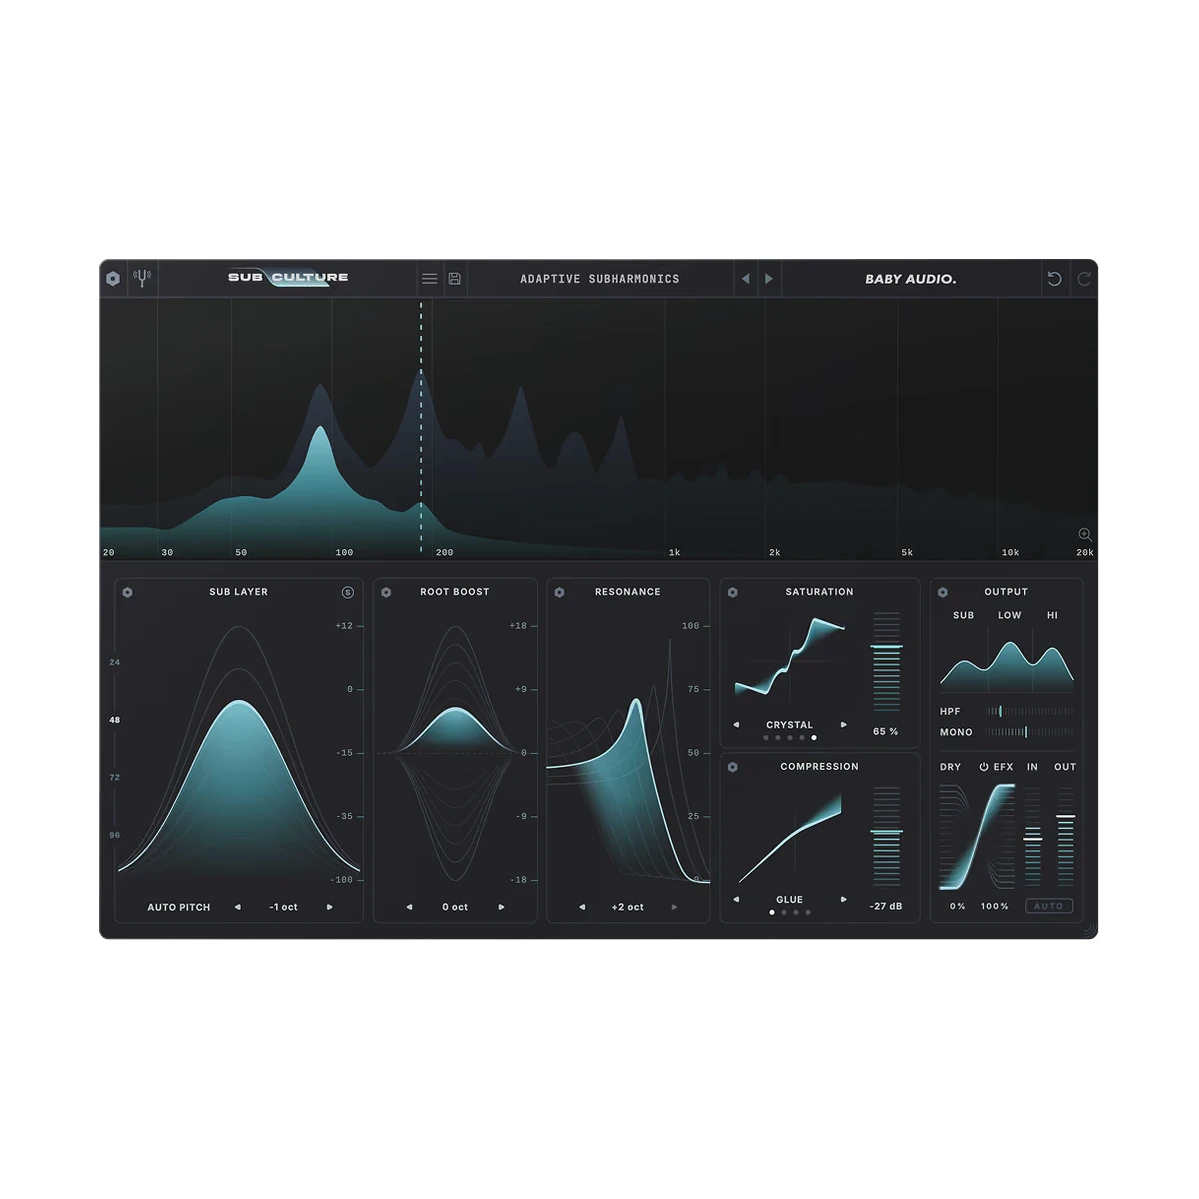The width and height of the screenshot is (1199, 1199).
Task: Click the Sub Culture logo
Action: [x=288, y=278]
